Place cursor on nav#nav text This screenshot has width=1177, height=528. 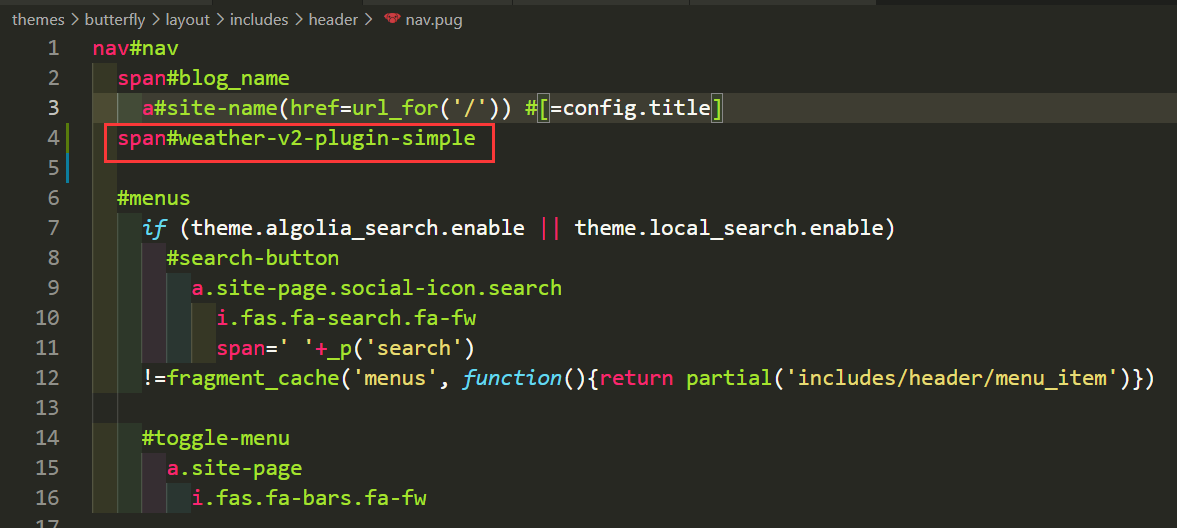pyautogui.click(x=136, y=49)
